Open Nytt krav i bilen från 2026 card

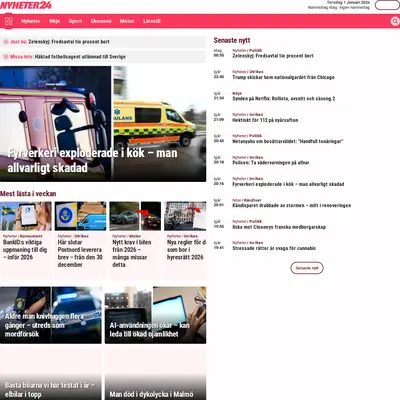(135, 240)
